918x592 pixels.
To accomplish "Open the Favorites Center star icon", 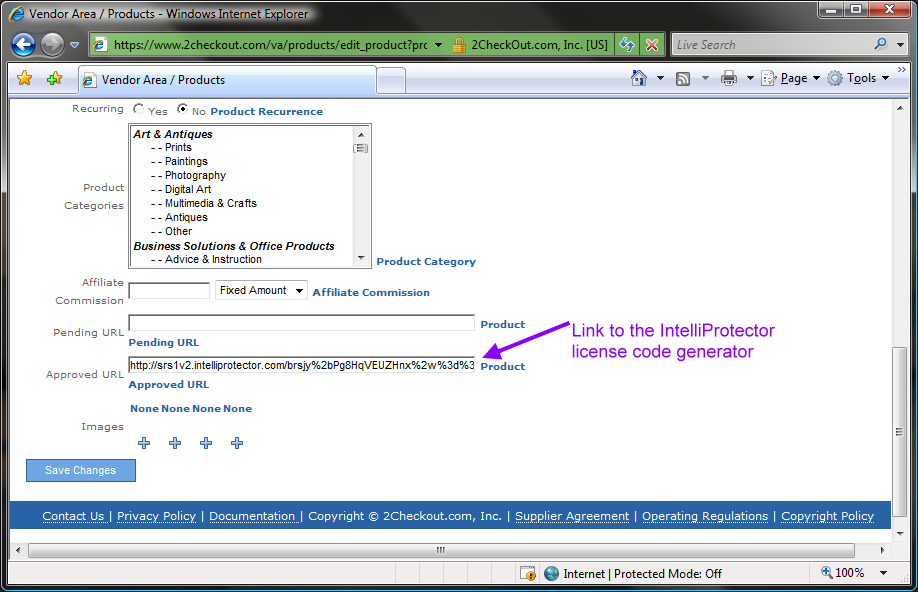I will [25, 78].
